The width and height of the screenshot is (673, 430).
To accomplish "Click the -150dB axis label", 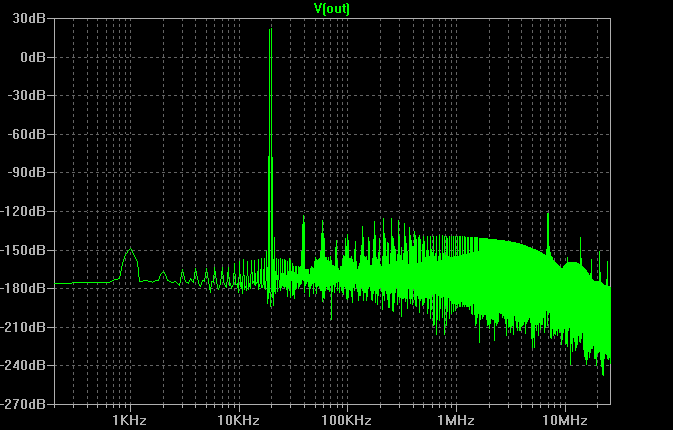I will 23,250.
